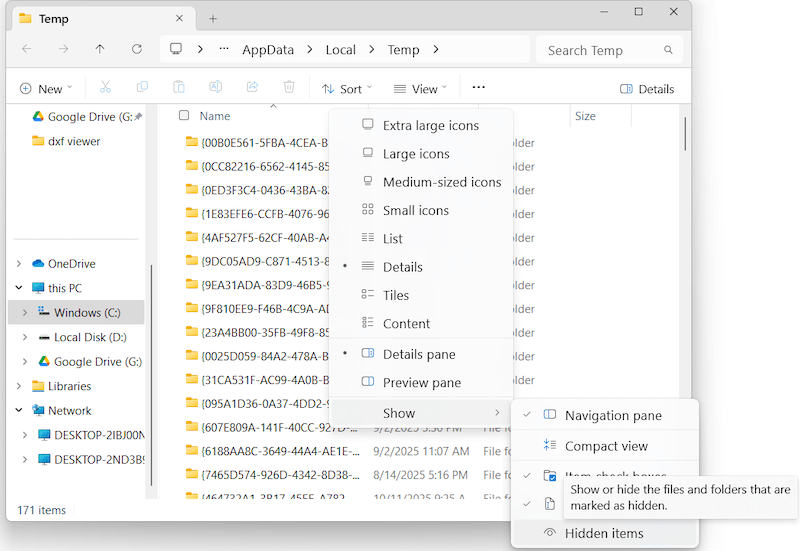The image size is (800, 551).
Task: Click the Rename icon in toolbar
Action: tap(215, 88)
